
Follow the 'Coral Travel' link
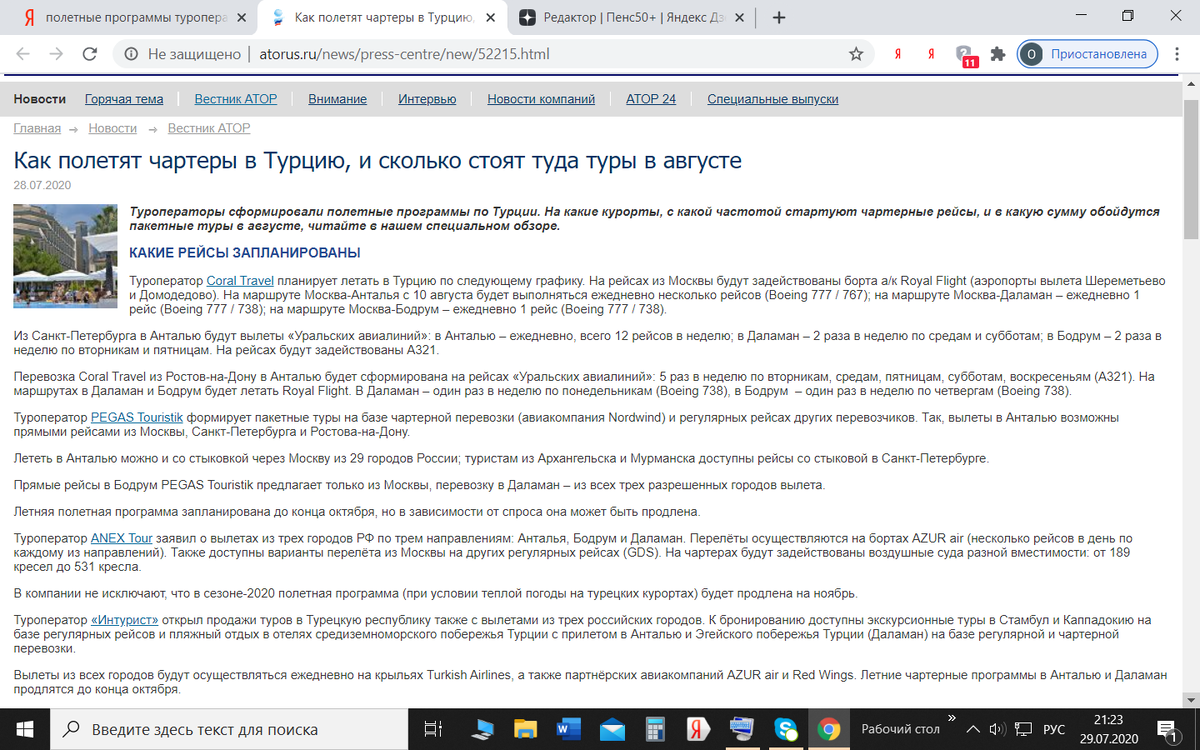240,282
